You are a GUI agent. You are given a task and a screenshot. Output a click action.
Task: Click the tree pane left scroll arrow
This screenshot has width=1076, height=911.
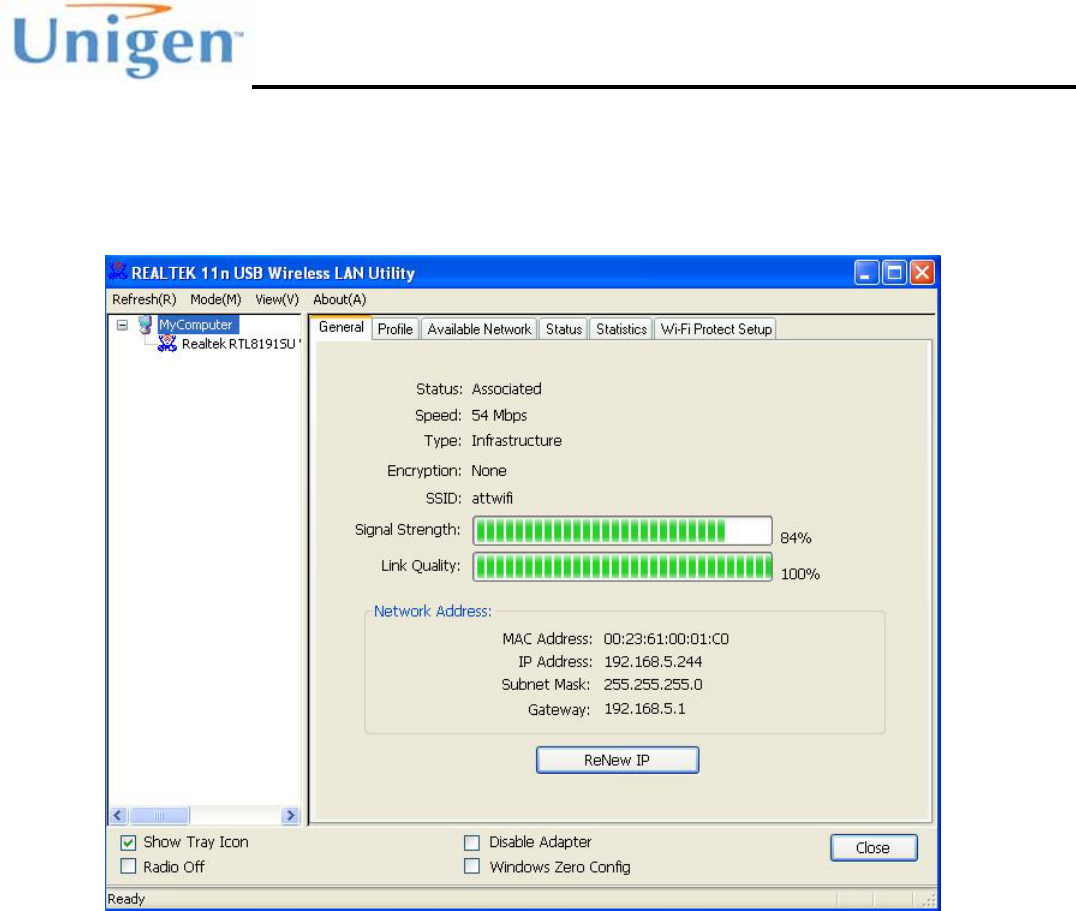[x=118, y=815]
